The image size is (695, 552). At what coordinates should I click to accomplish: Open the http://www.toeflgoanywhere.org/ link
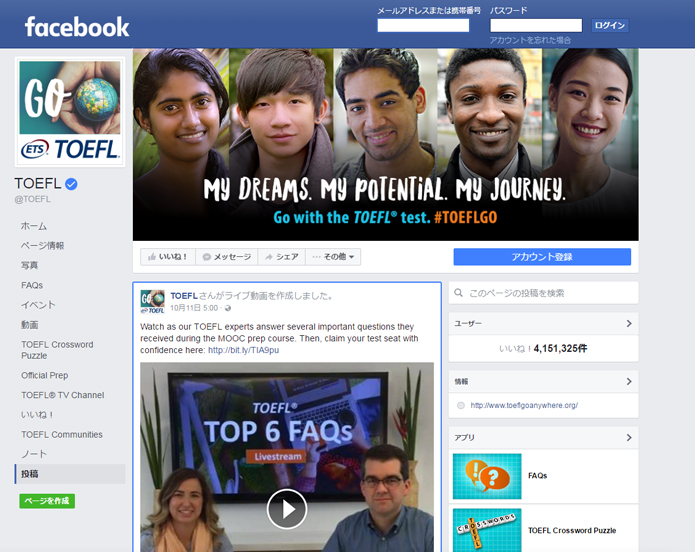(x=524, y=405)
